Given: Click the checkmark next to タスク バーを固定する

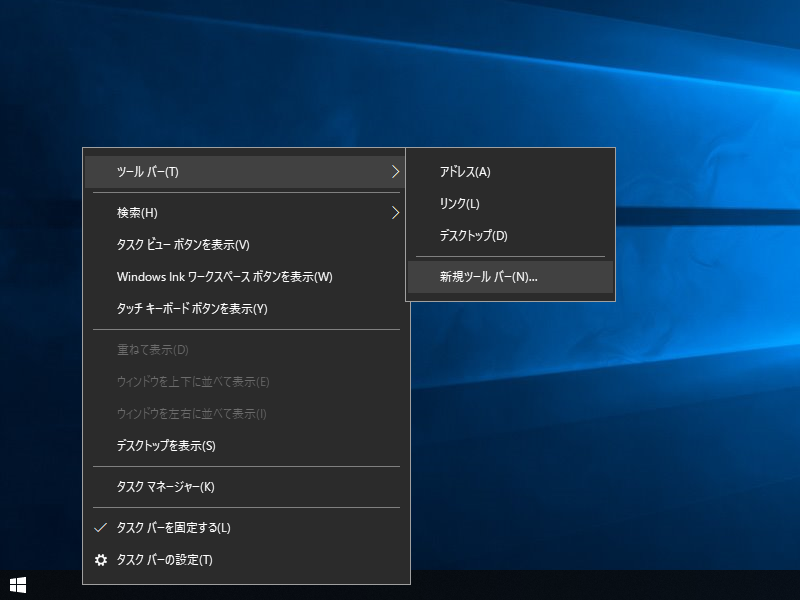Looking at the screenshot, I should coord(101,528).
